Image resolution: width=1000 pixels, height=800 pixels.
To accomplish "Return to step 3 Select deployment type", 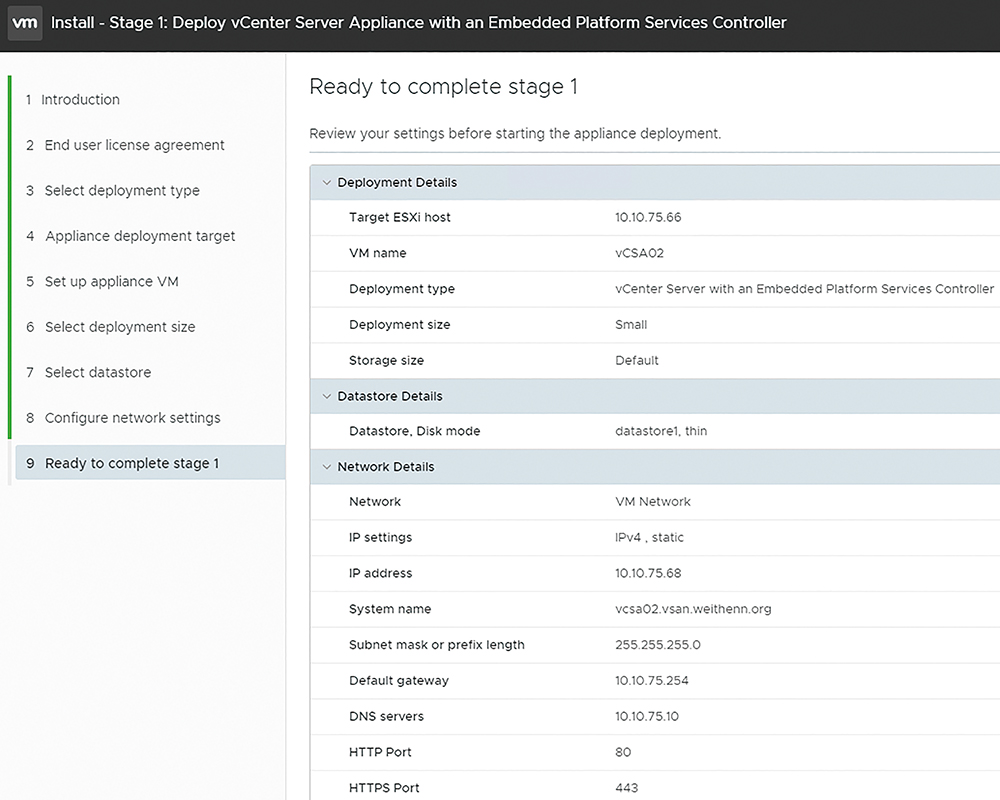I will (113, 191).
